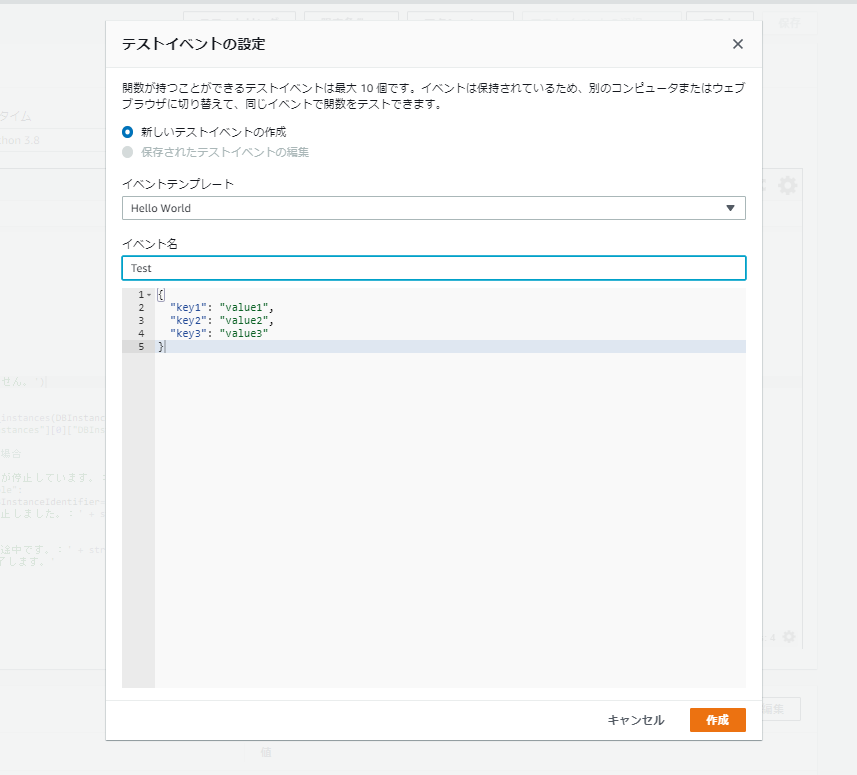857x775 pixels.
Task: Click the "key1": "value1" line in editor
Action: [221, 308]
